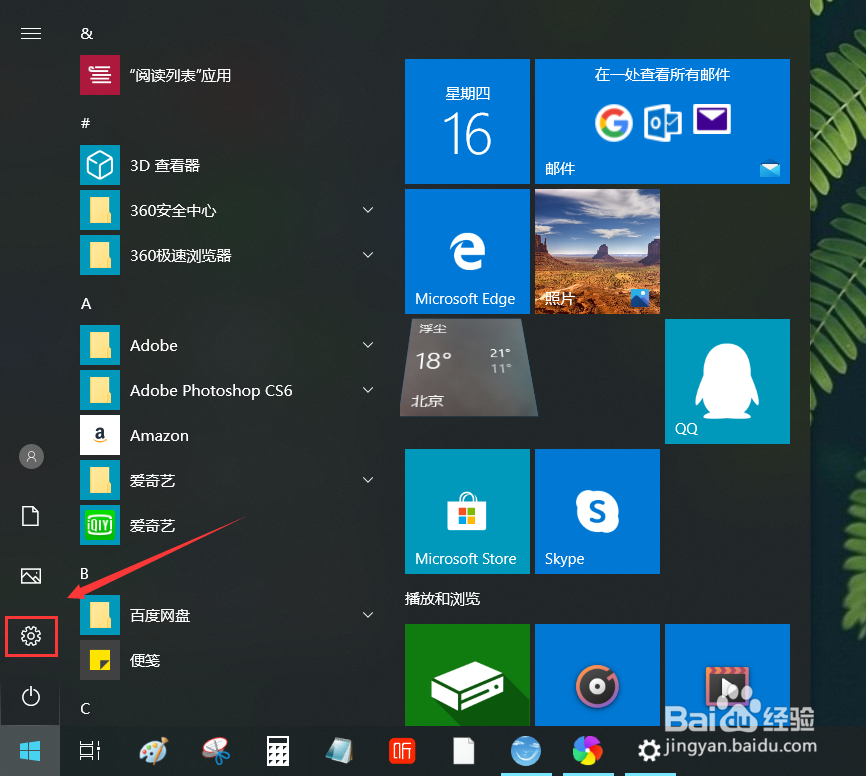Open the user account icon
This screenshot has width=866, height=776.
pyautogui.click(x=31, y=457)
